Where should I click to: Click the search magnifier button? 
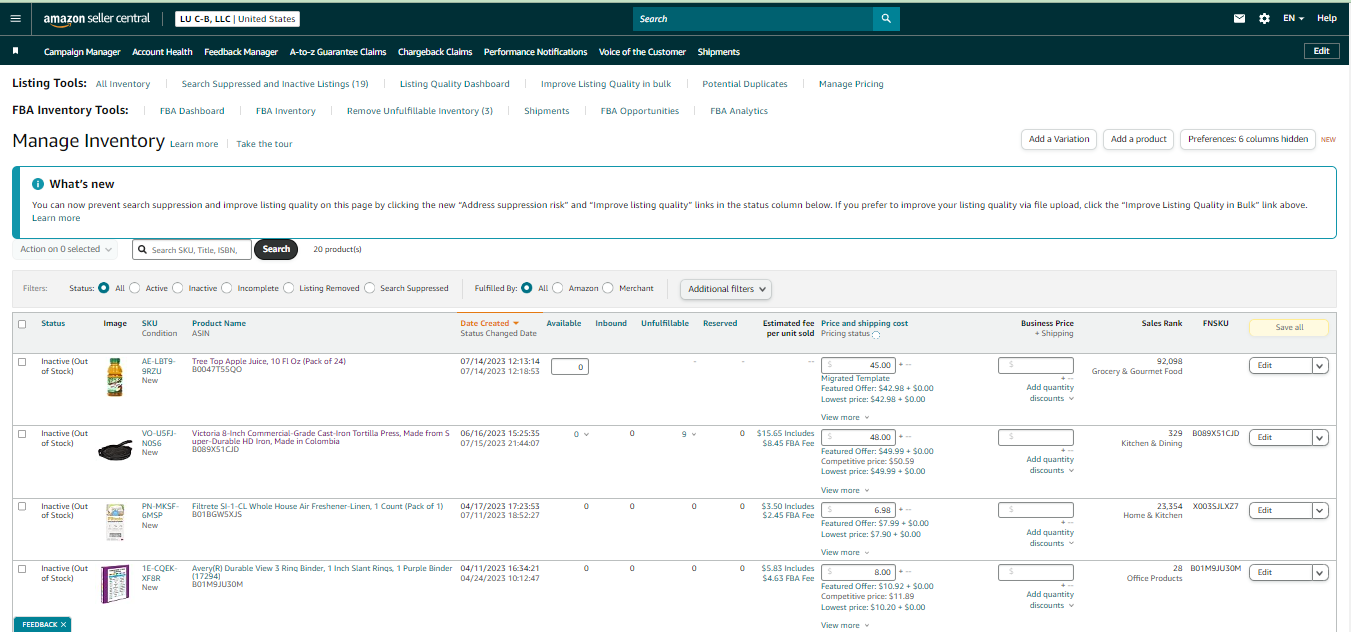point(886,18)
